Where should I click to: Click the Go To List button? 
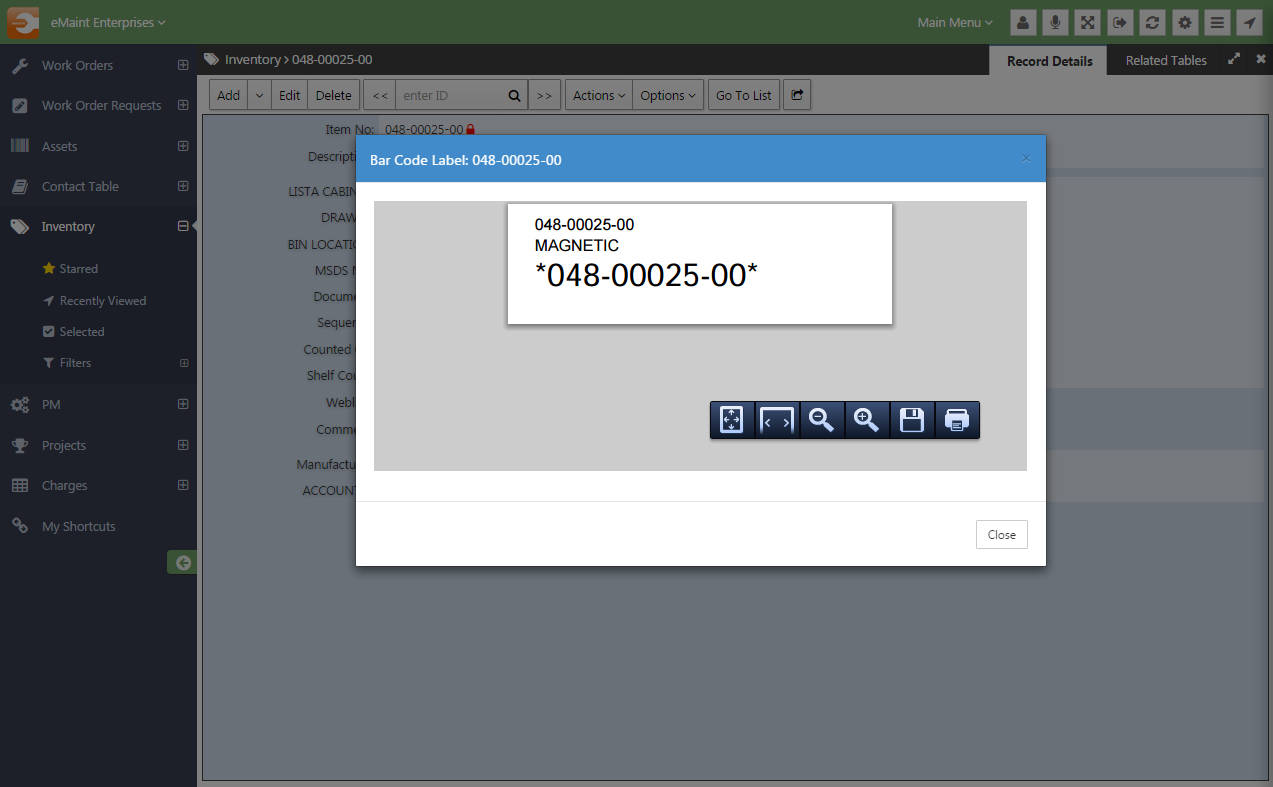743,95
